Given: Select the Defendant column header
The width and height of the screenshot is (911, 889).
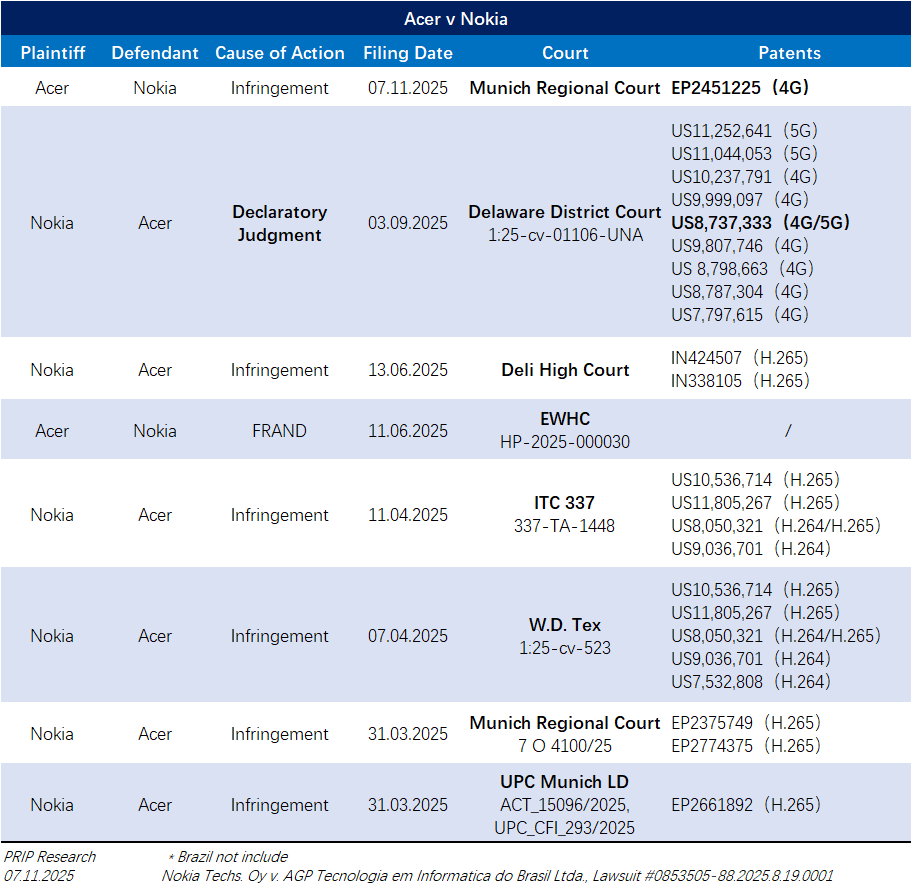Looking at the screenshot, I should [x=155, y=53].
